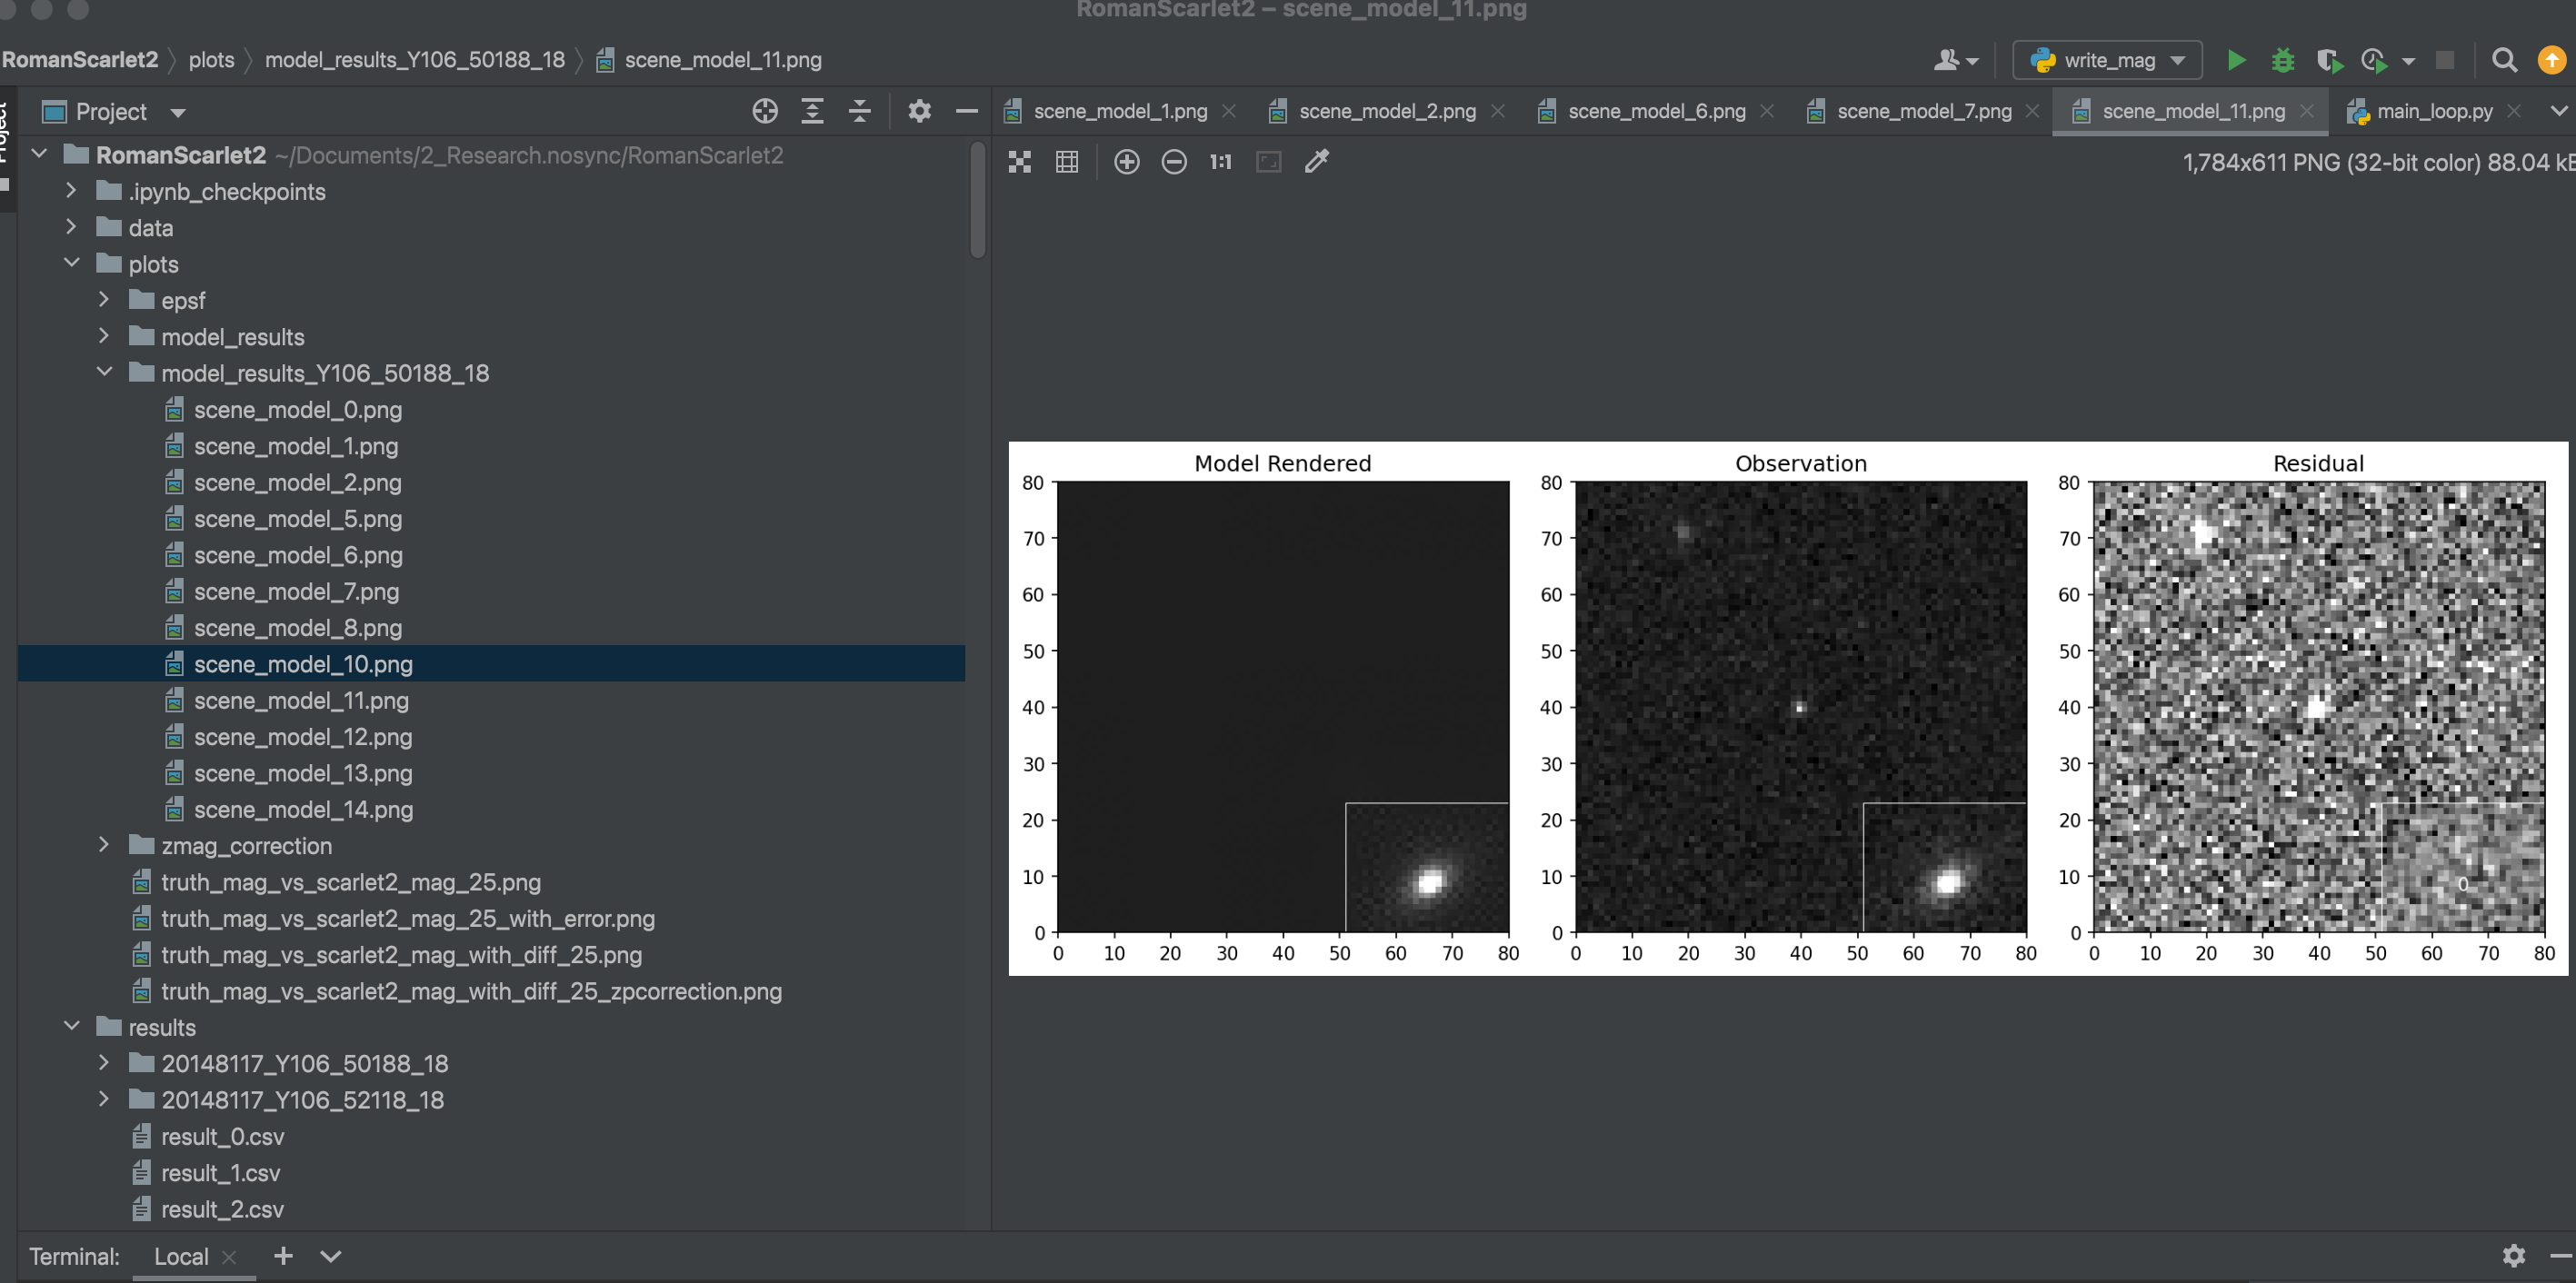Click the Residual plot image
Viewport: 2576px width, 1283px height.
2319,707
